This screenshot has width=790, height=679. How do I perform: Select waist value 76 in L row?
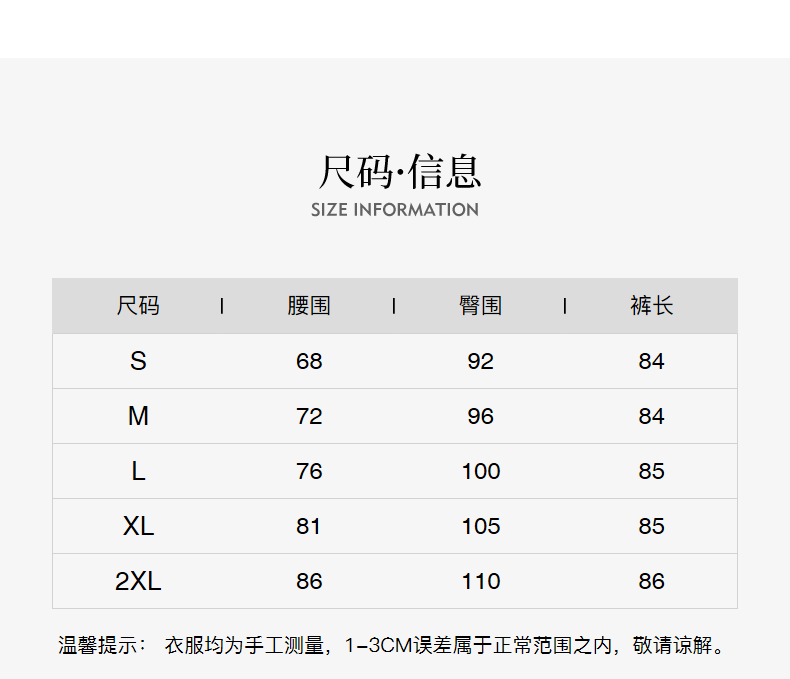pos(309,471)
